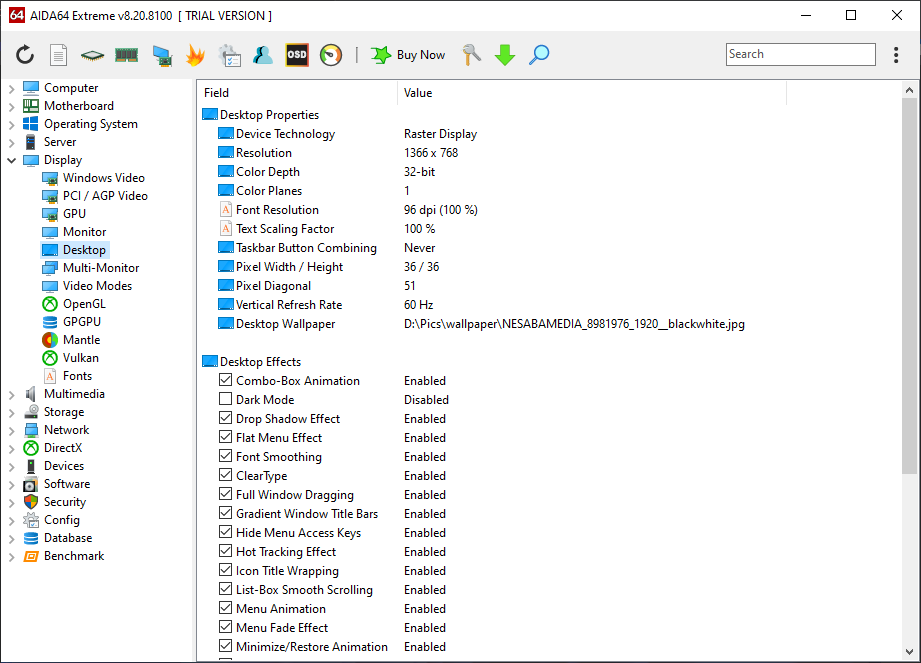Toggle the Menu Animation checkbox
This screenshot has height=663, width=921.
pos(225,609)
